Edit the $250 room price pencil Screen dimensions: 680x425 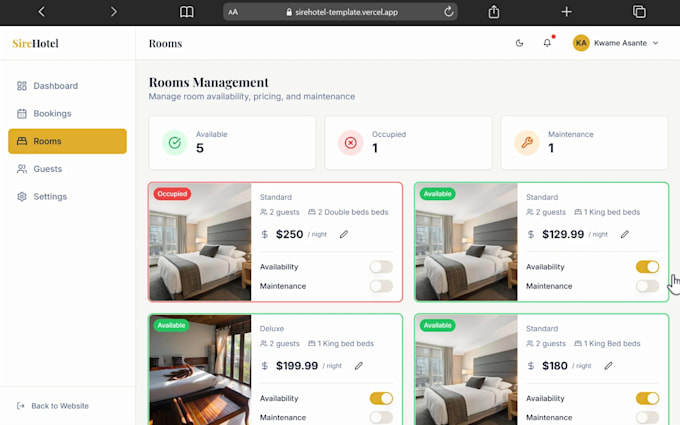(343, 235)
